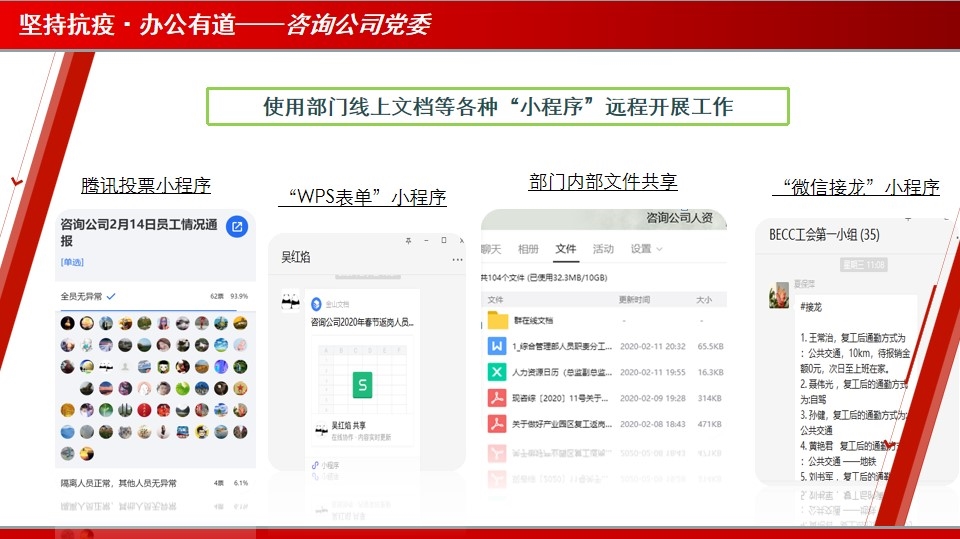
Task: Switch to the 相册 tab
Action: [528, 249]
